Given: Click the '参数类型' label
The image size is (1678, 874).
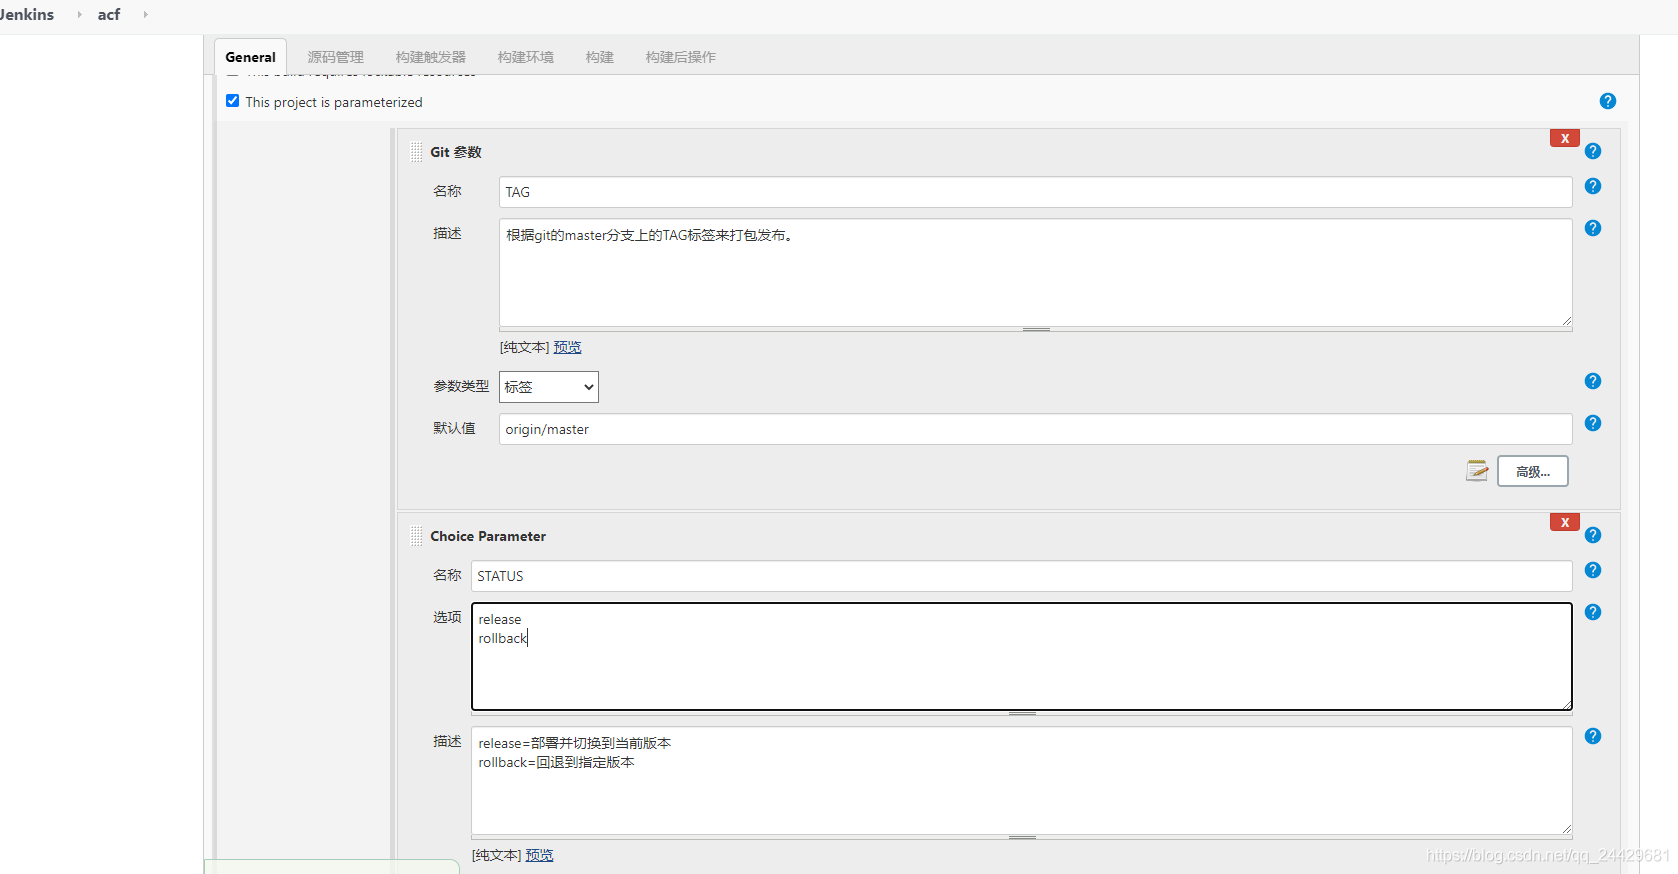Looking at the screenshot, I should coord(461,386).
